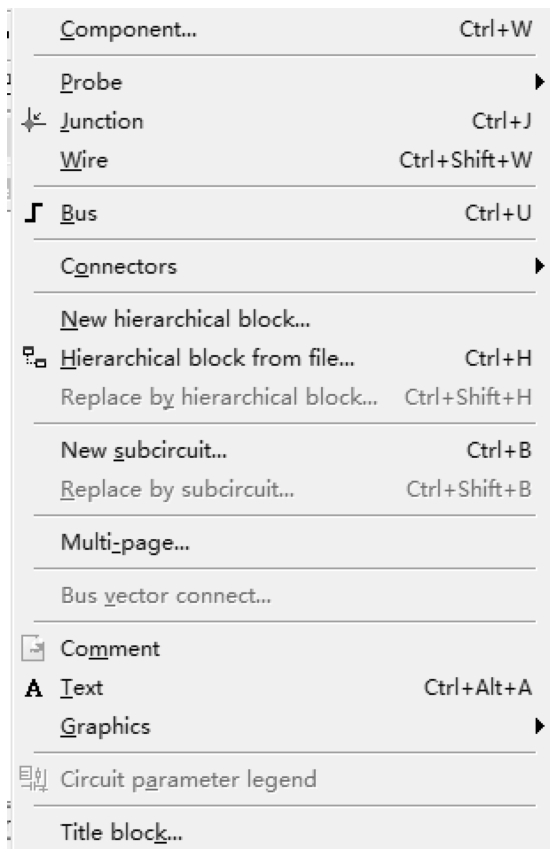Click the Circuit parameter legend icon
553x853 pixels.
34,778
